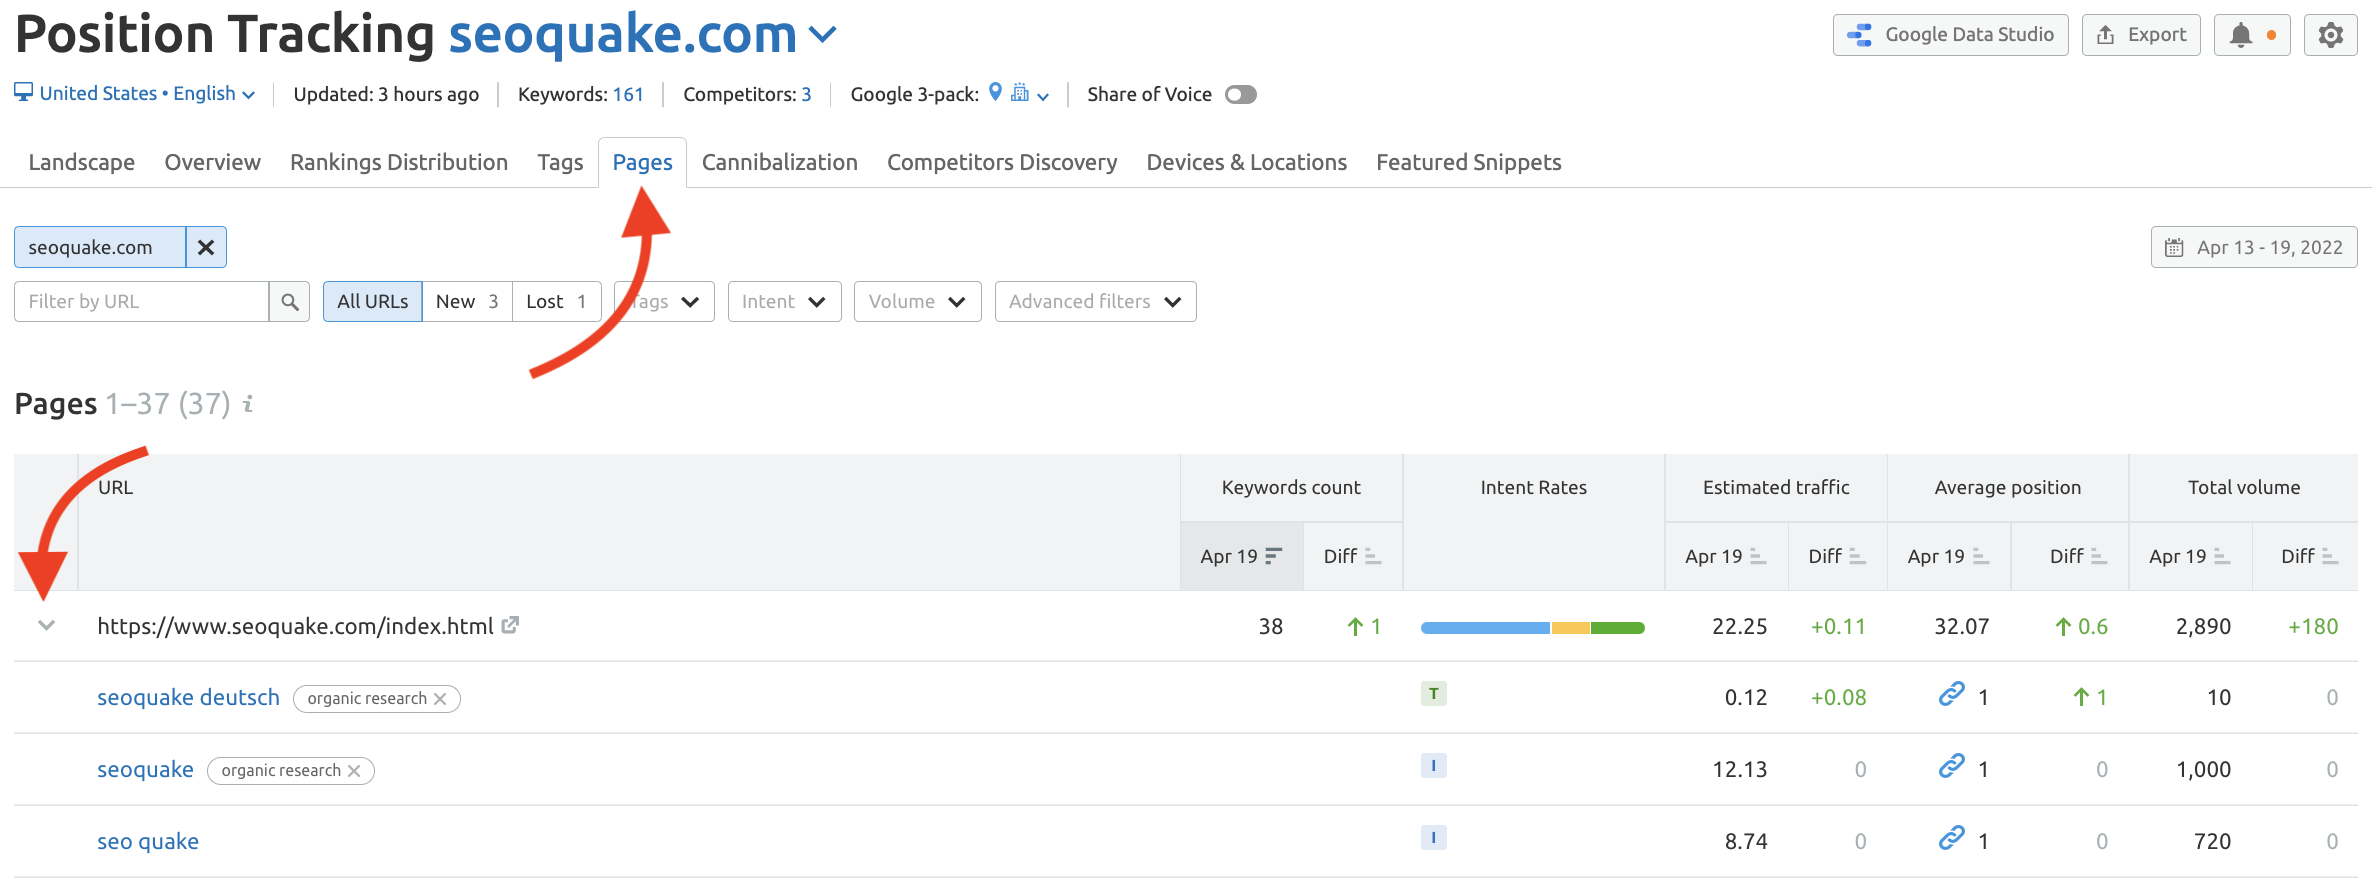Remove organic research tag from seoquake keyword
This screenshot has width=2372, height=888.
[x=354, y=770]
